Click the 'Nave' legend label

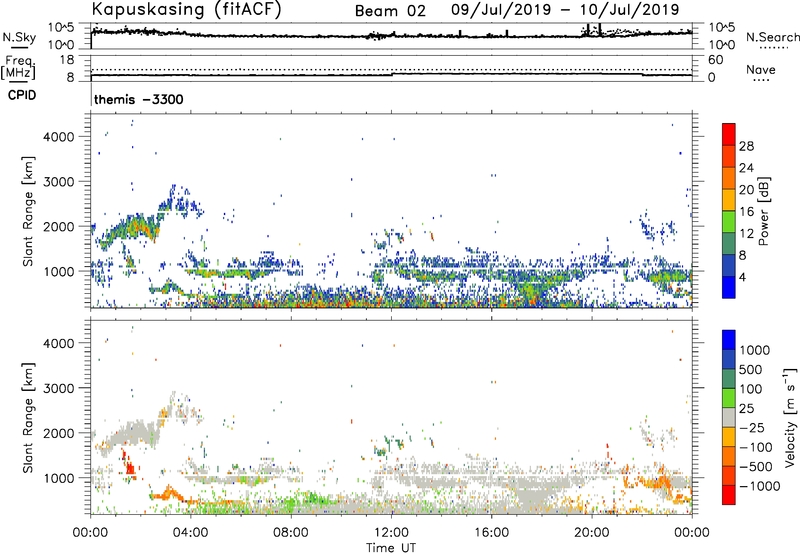pos(761,70)
